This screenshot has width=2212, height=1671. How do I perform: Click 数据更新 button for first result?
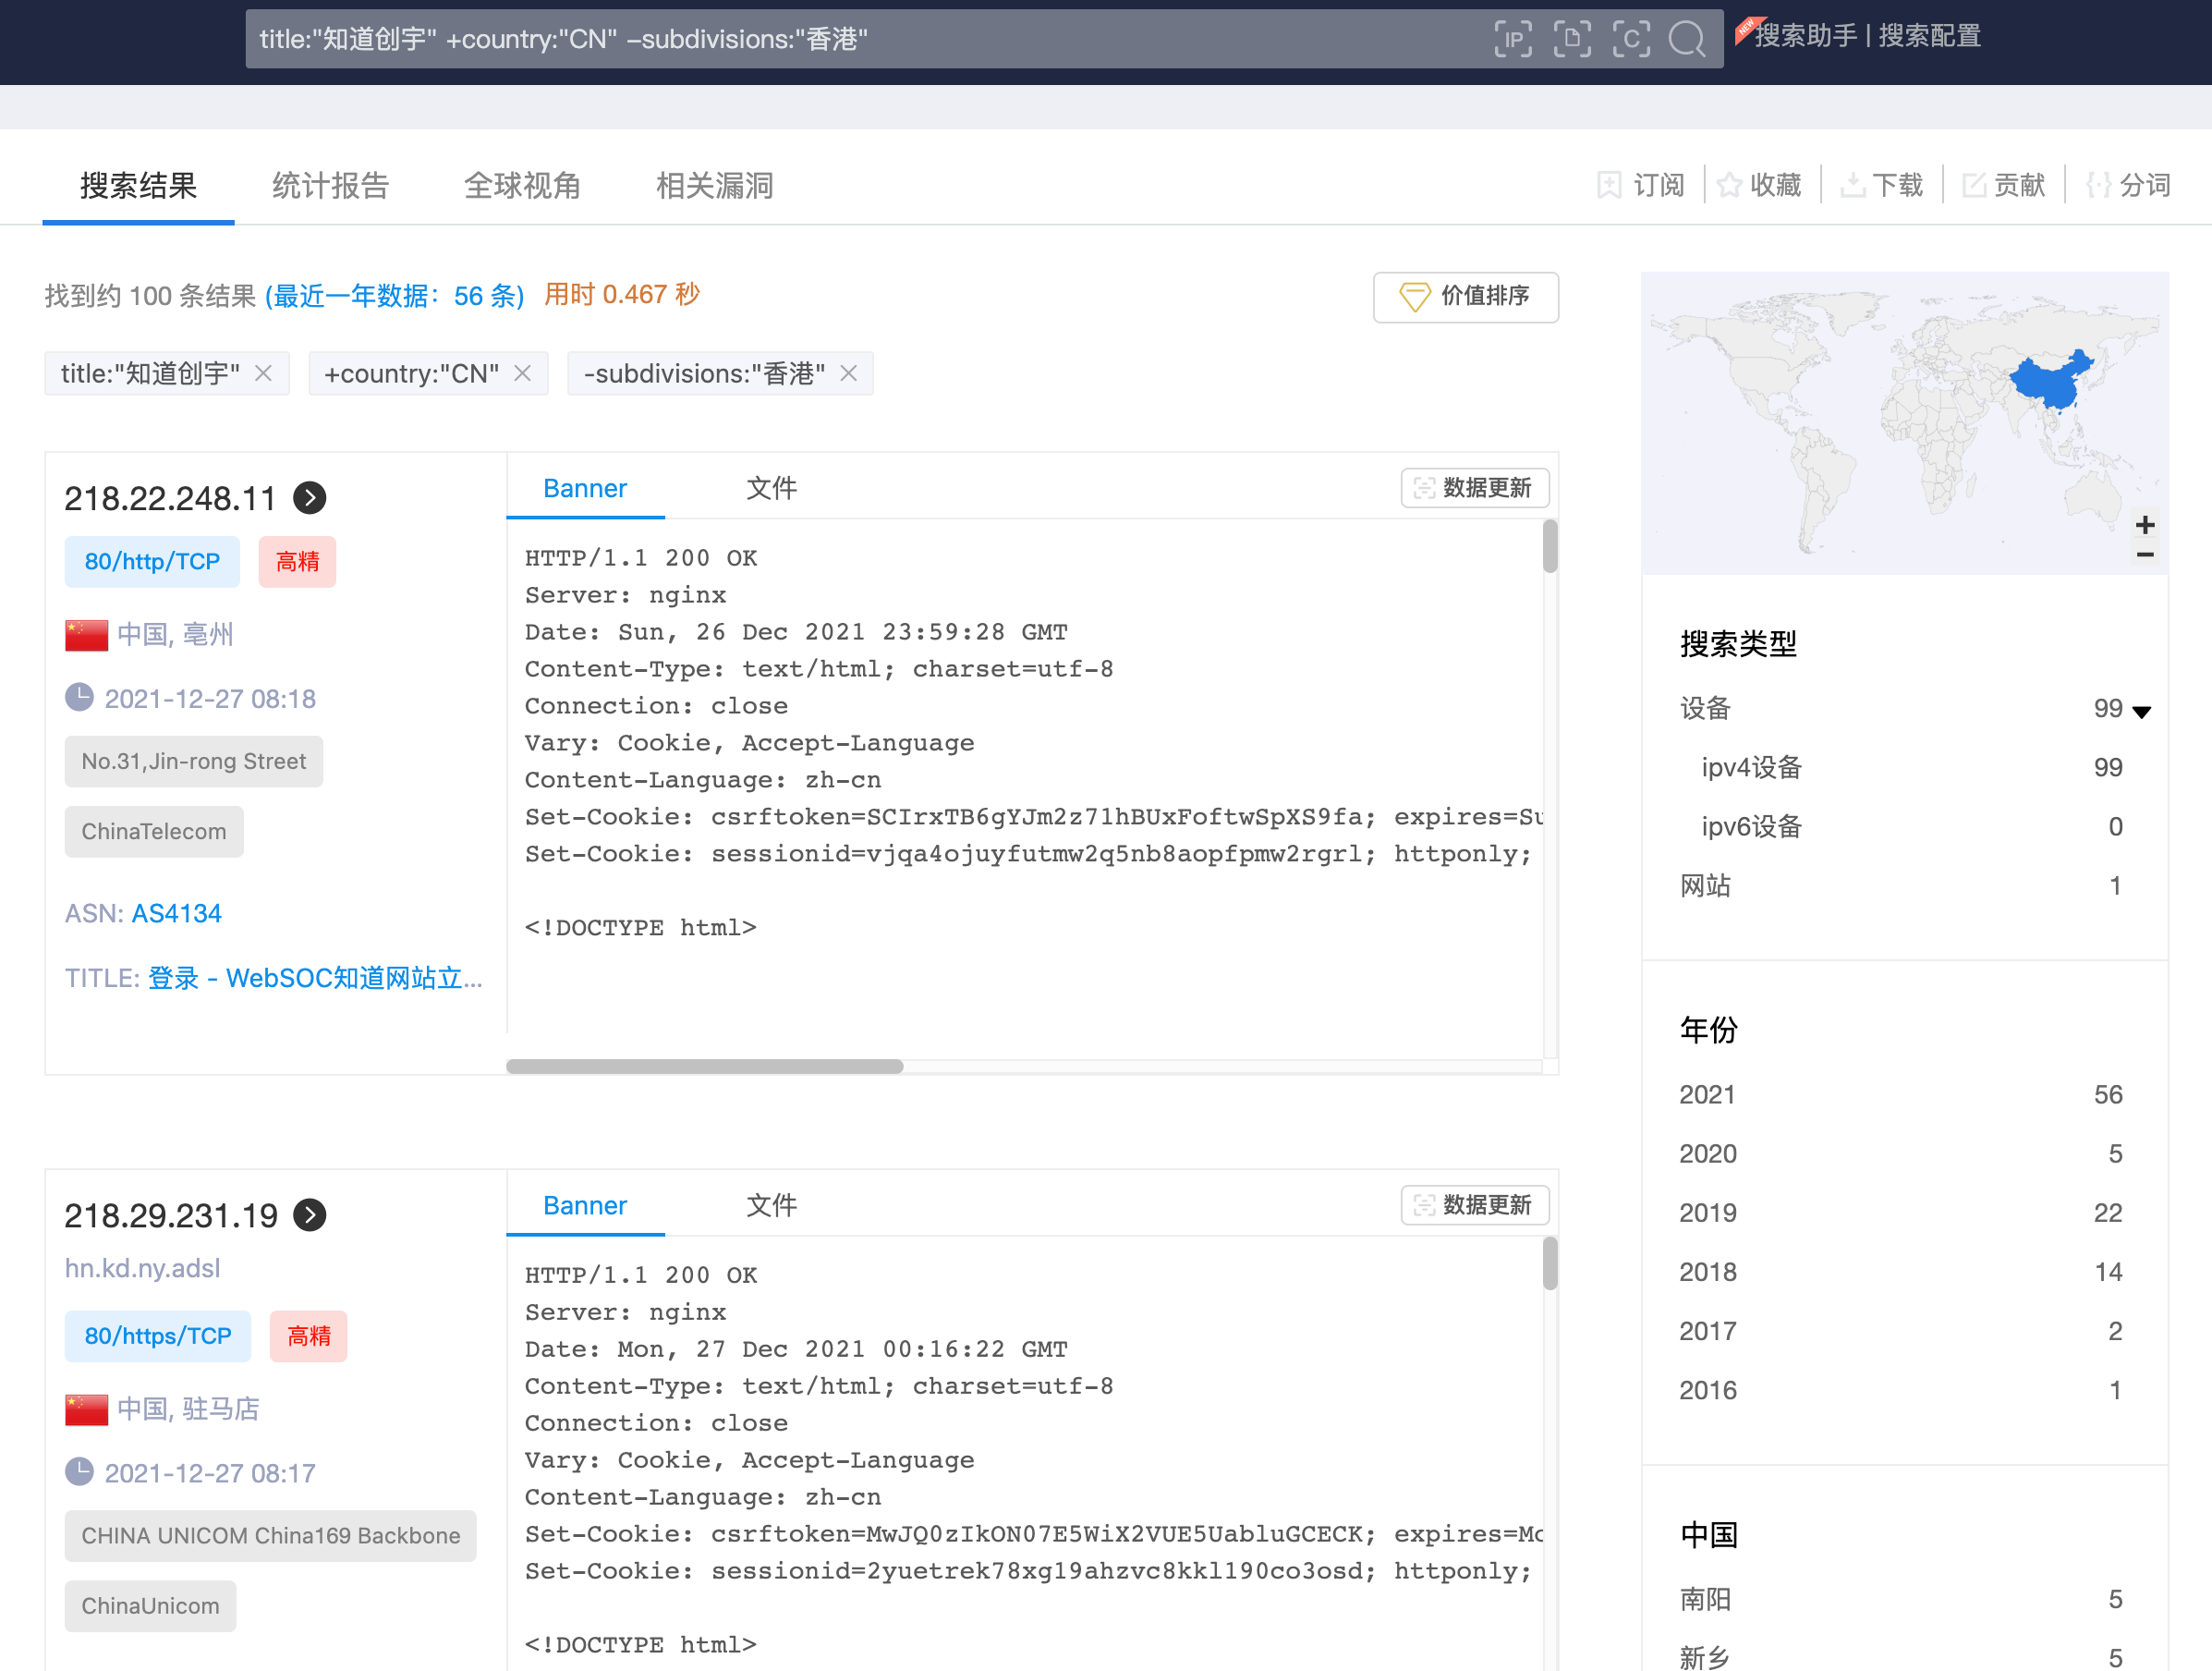pyautogui.click(x=1474, y=488)
